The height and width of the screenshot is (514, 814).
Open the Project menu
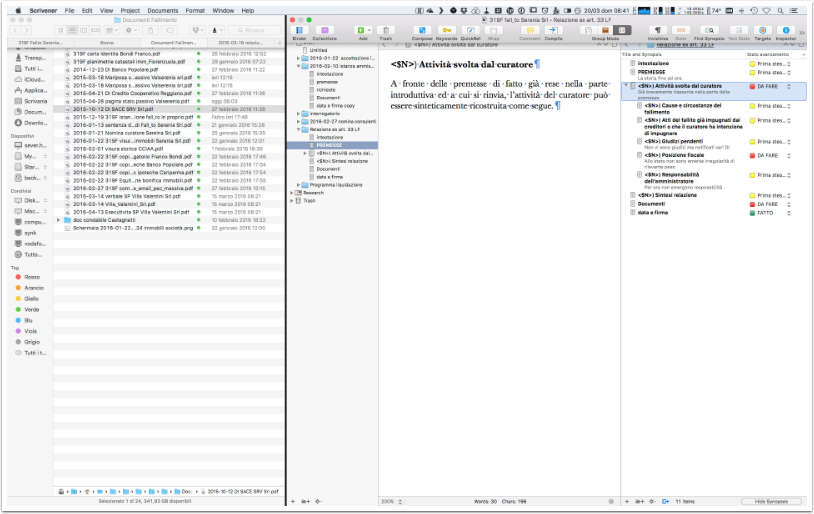click(x=130, y=10)
